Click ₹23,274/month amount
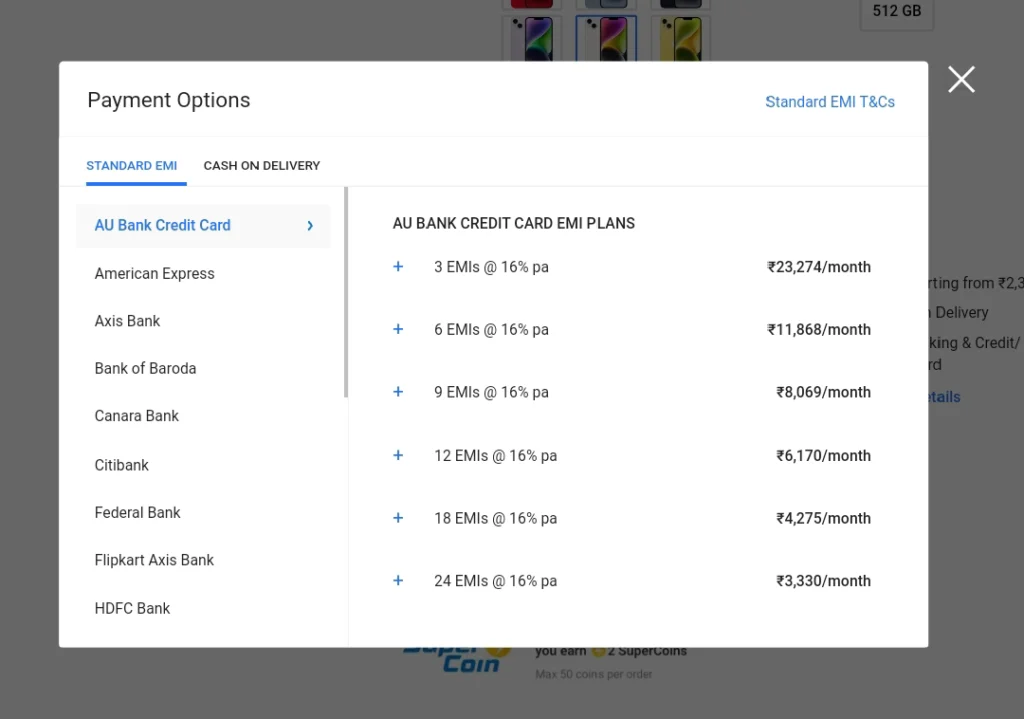Image resolution: width=1024 pixels, height=719 pixels. click(819, 266)
